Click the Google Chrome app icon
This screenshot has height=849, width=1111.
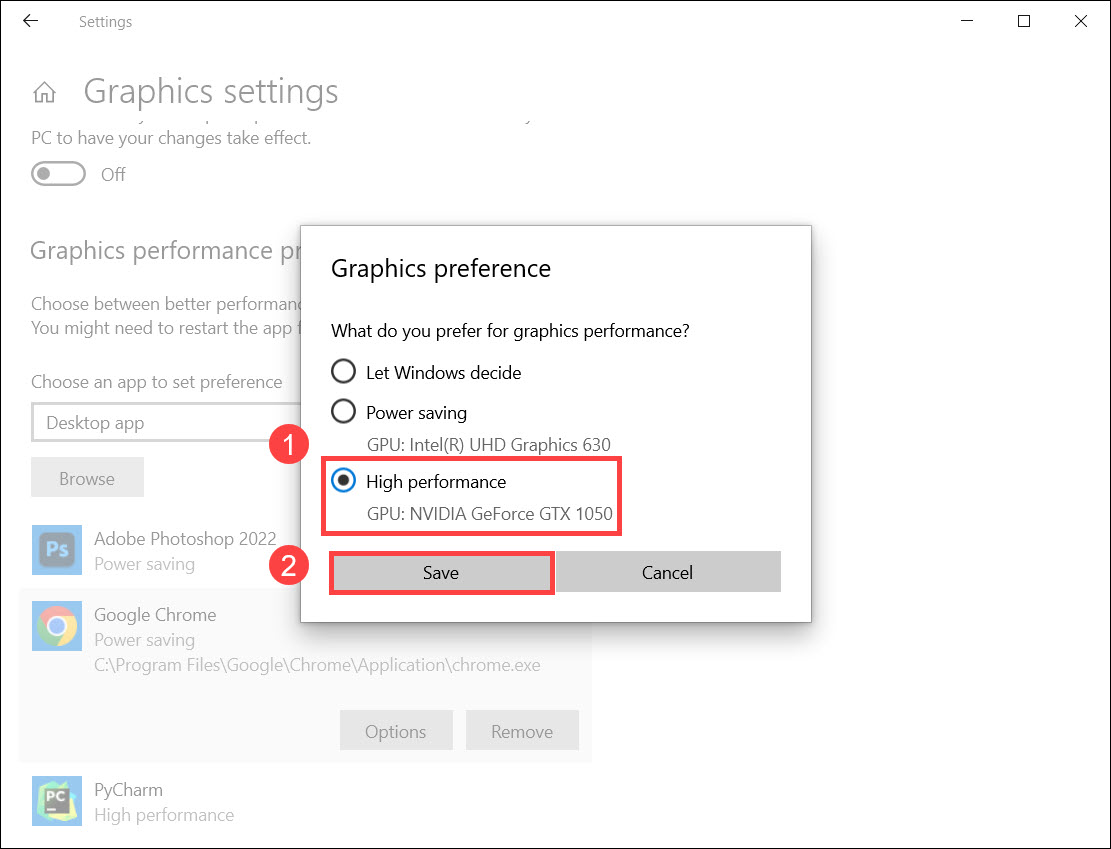[57, 627]
